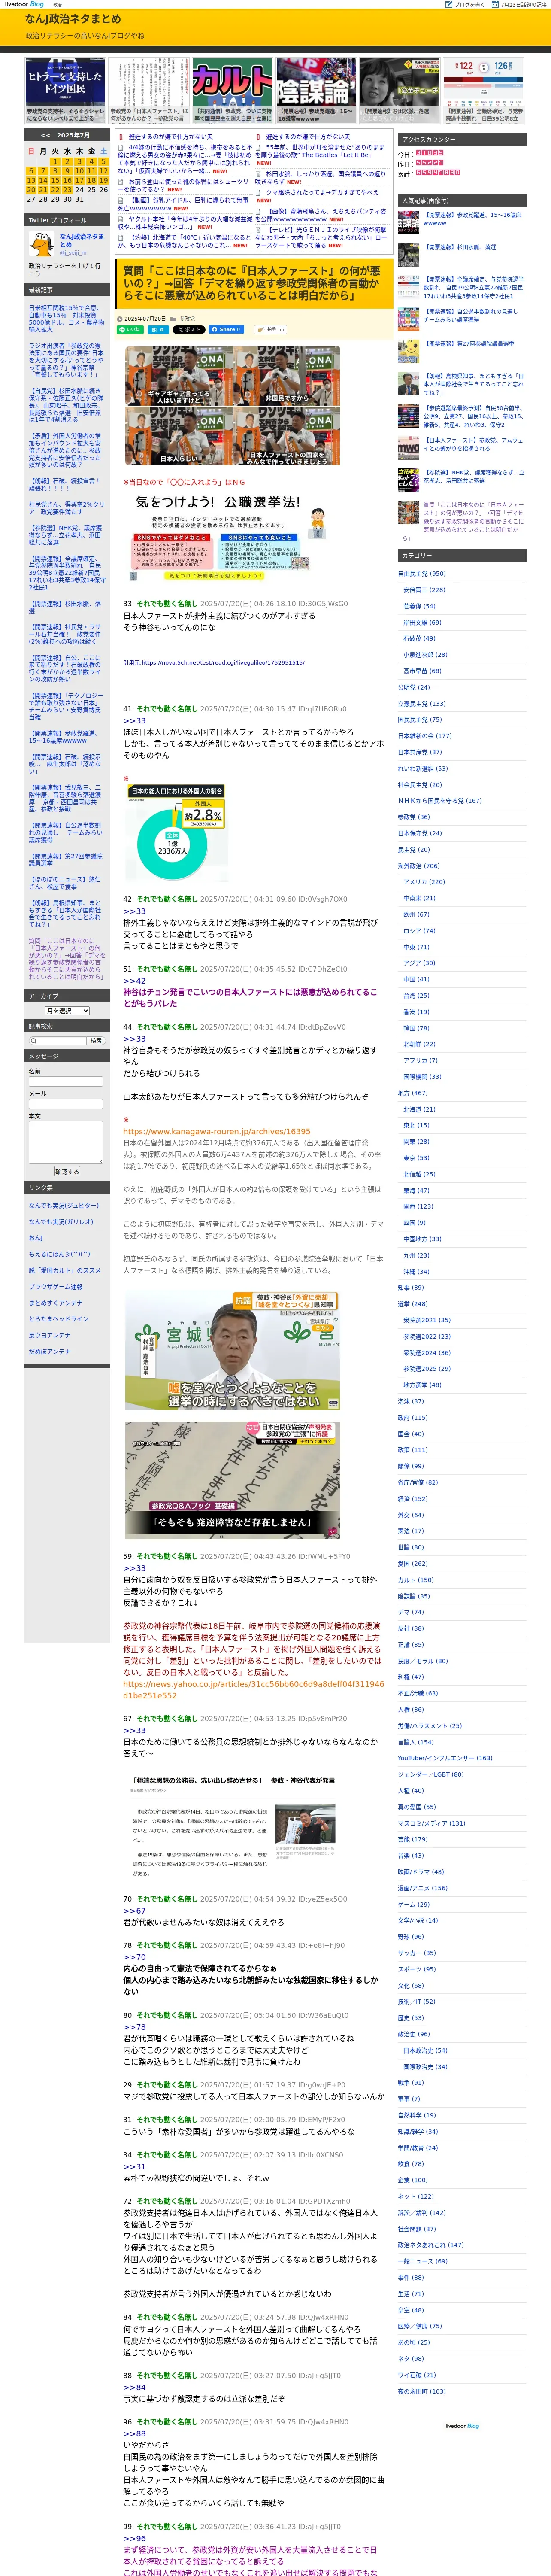Click the clap (拍手) counter button
Viewport: 551px width, 2576px height.
click(271, 329)
